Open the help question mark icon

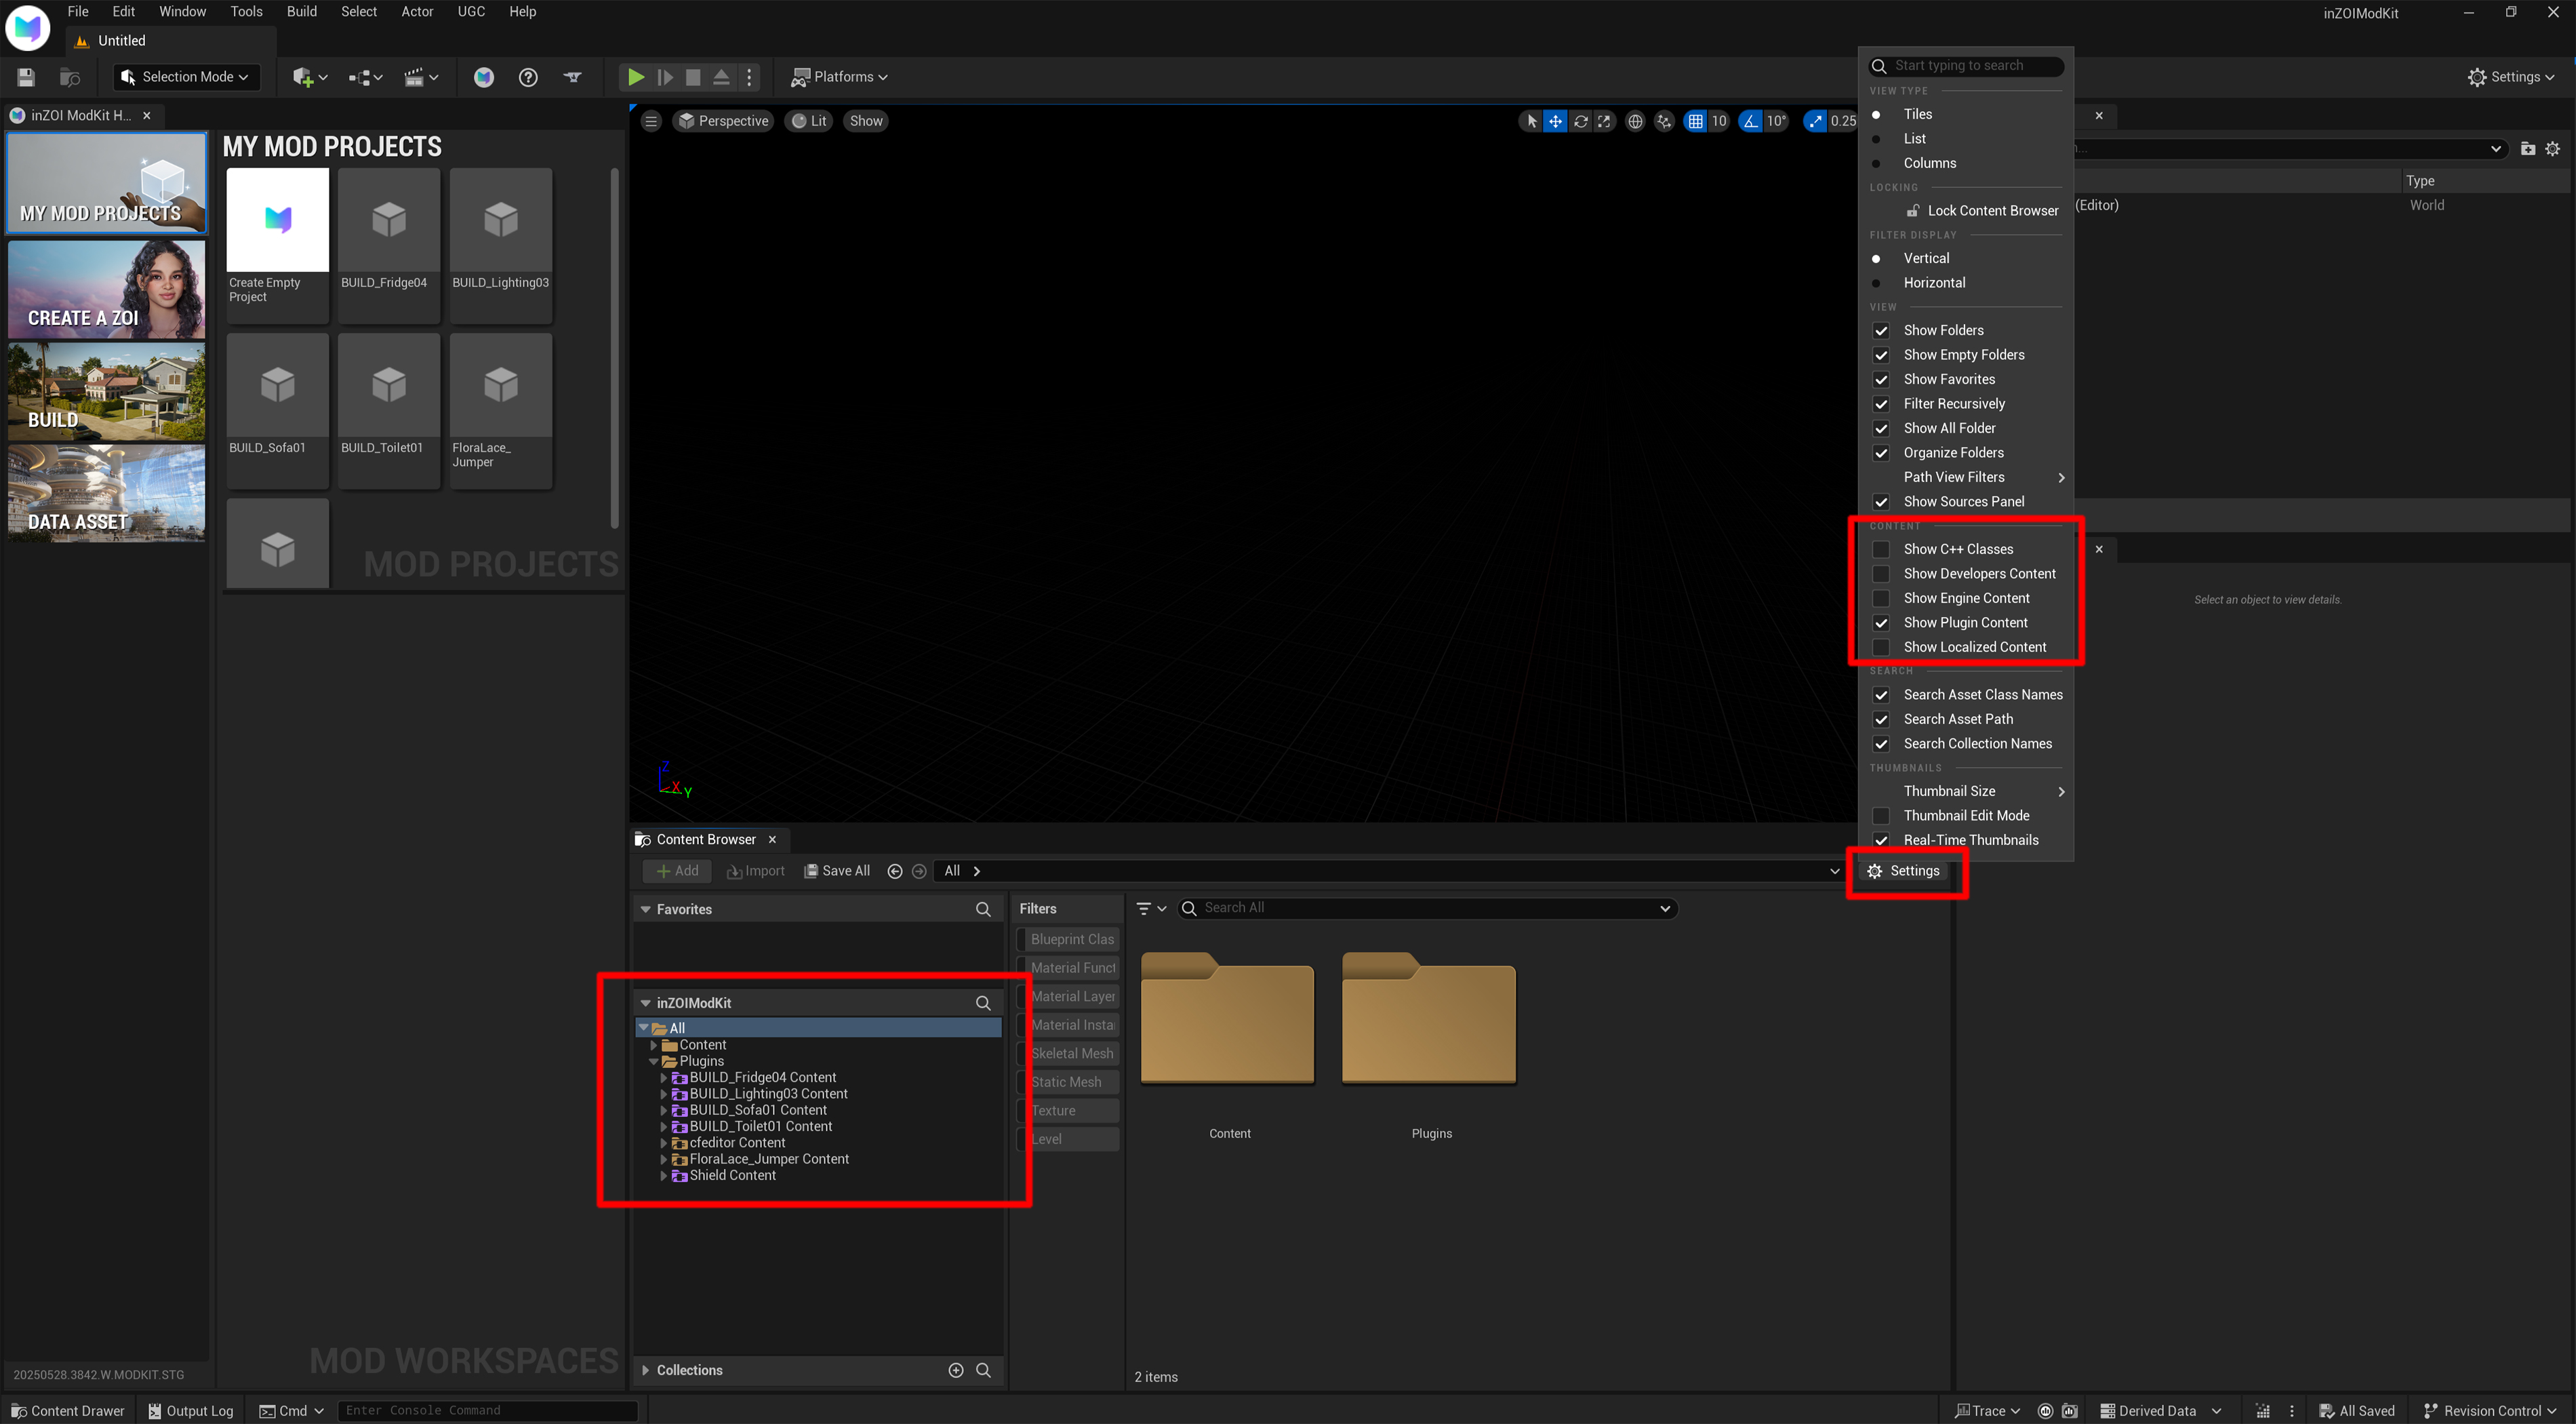coord(528,77)
